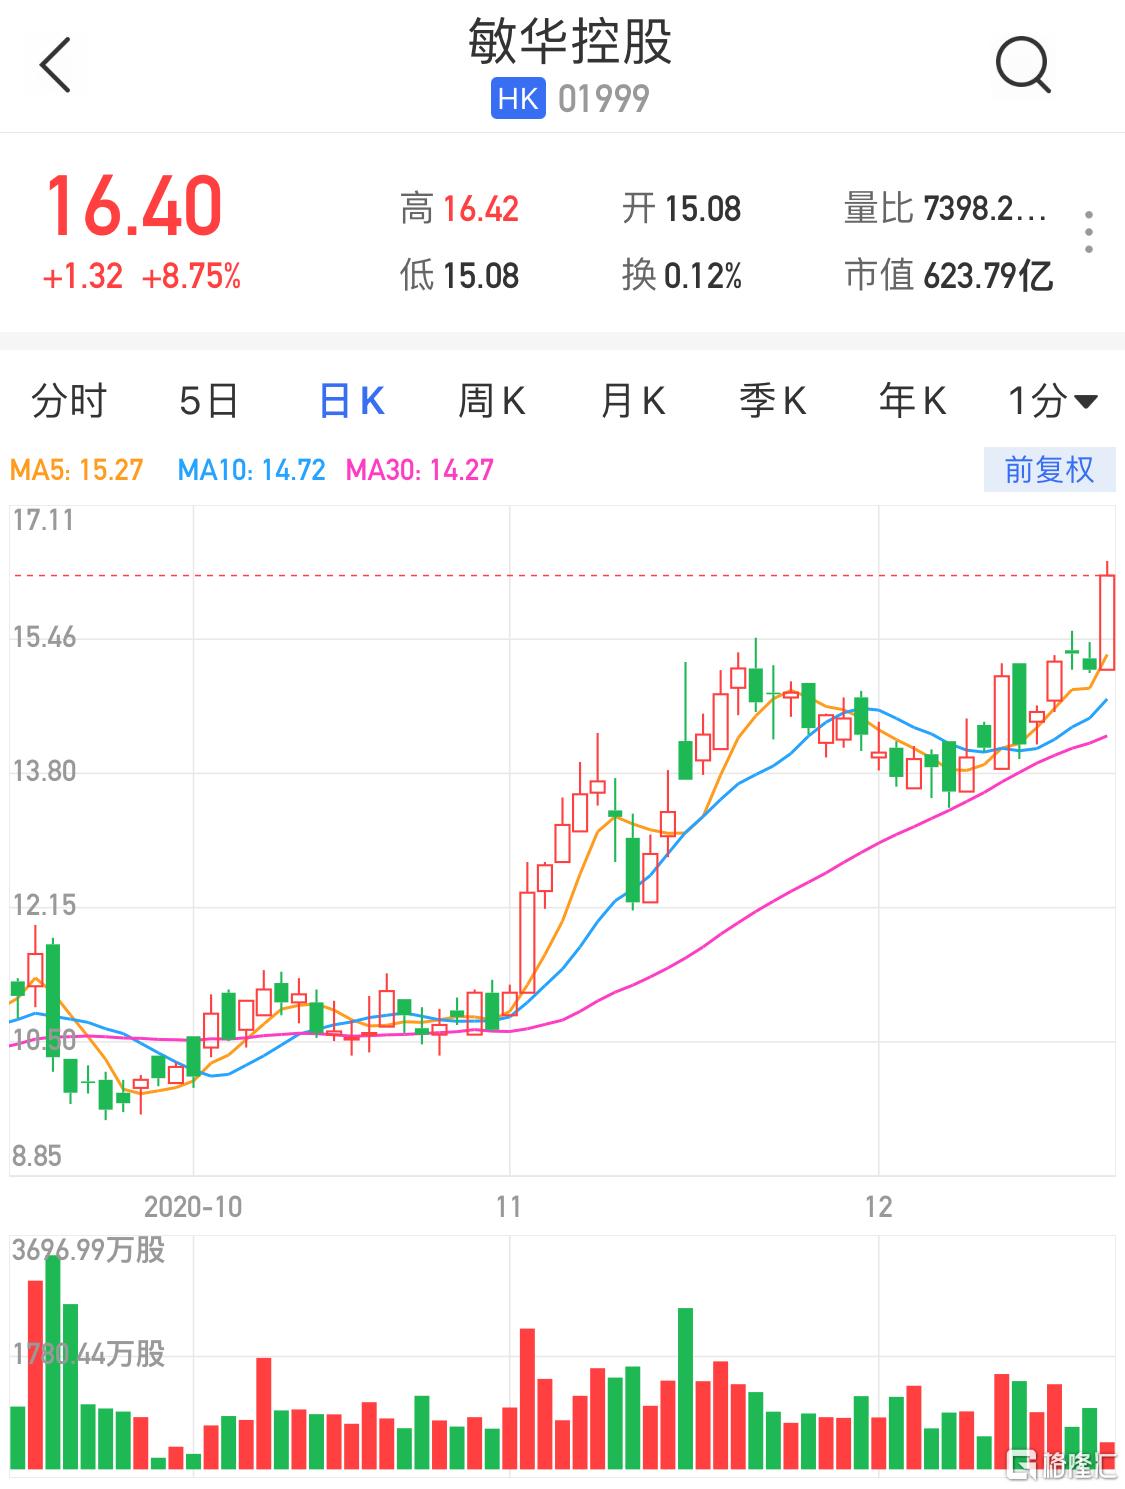The width and height of the screenshot is (1125, 1489).
Task: Tap the 低 15.08 low price
Action: 460,275
